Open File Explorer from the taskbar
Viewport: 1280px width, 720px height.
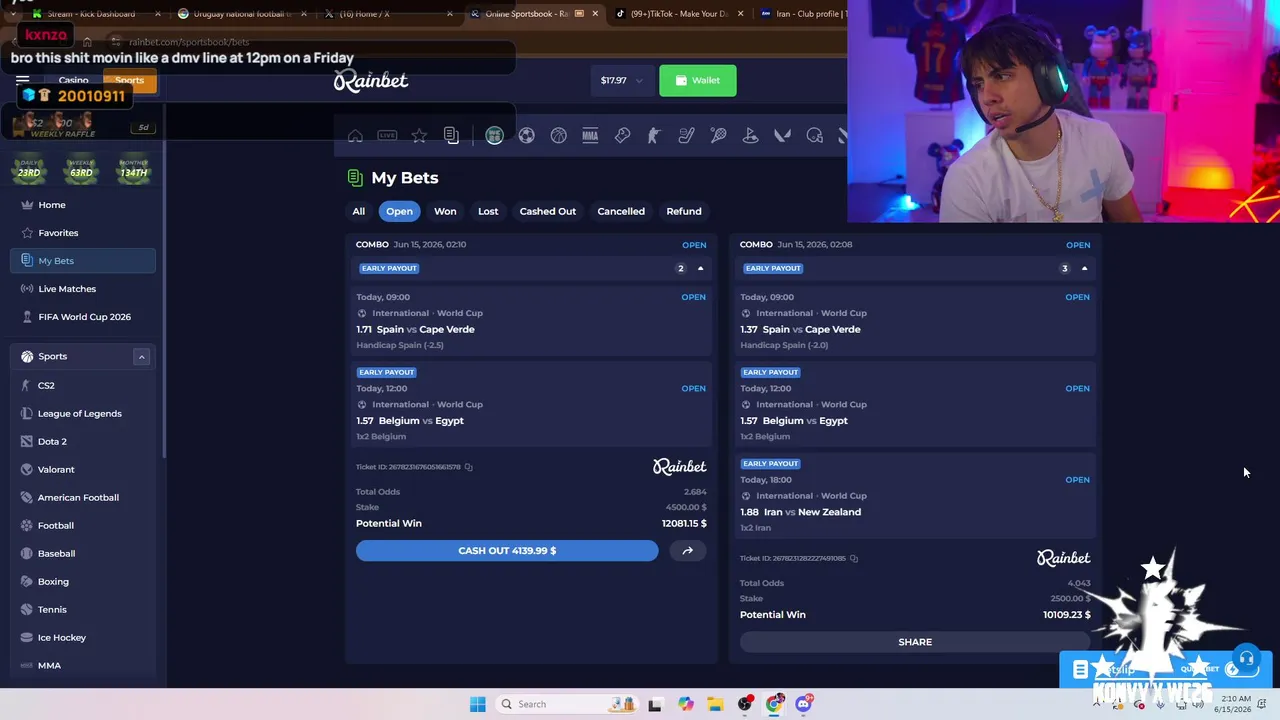click(715, 704)
